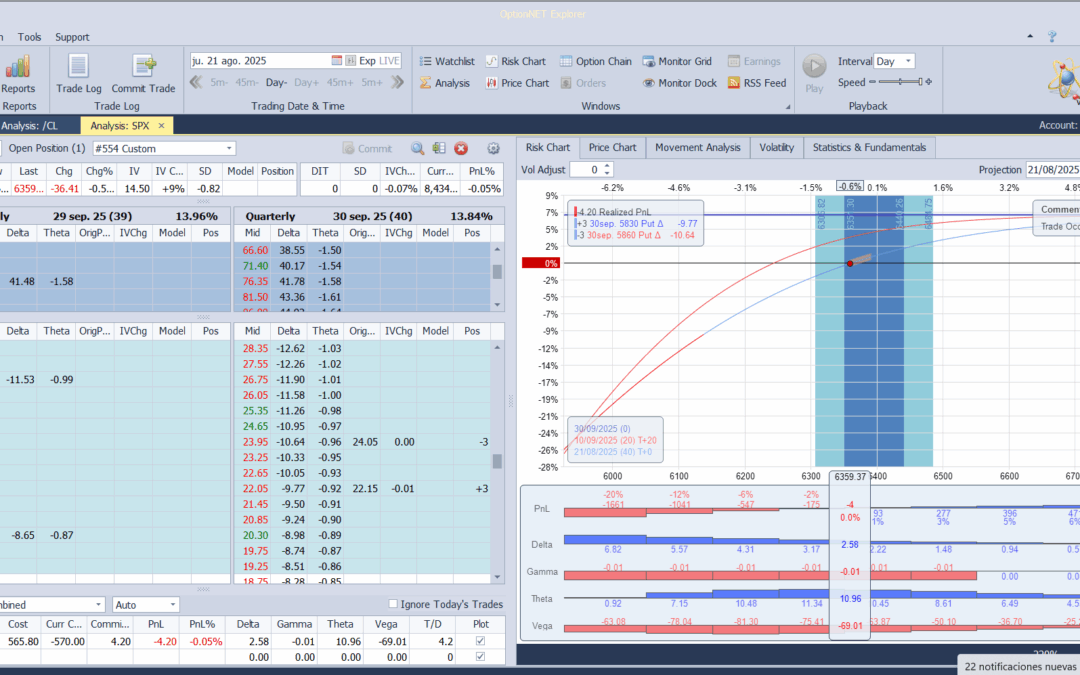Increase Vol Adjust with up stepper
This screenshot has height=675, width=1080.
[607, 166]
